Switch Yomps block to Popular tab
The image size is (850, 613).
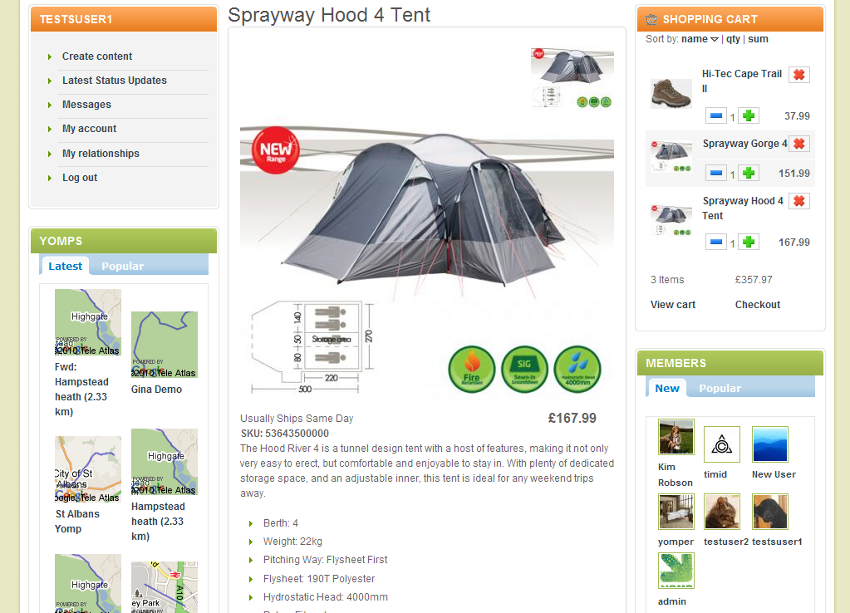pyautogui.click(x=123, y=266)
